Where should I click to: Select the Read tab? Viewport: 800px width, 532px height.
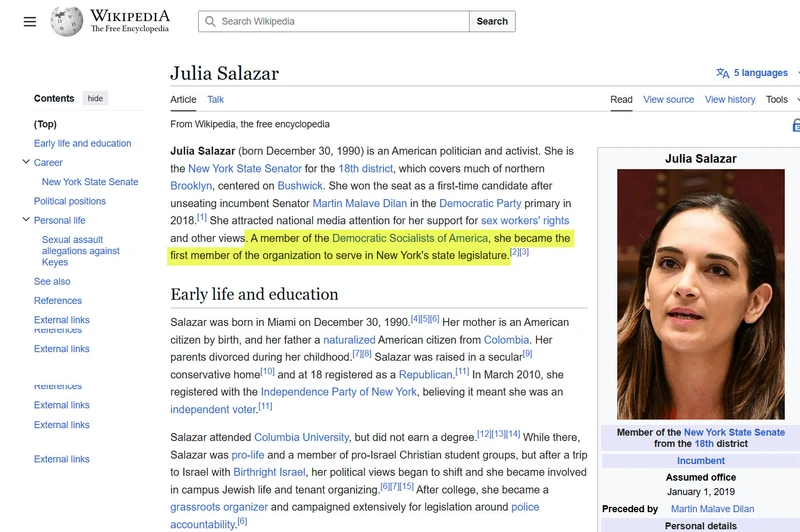click(x=621, y=99)
